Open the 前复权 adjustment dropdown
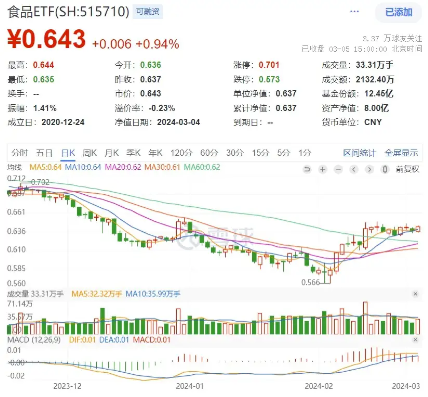 pos(407,170)
